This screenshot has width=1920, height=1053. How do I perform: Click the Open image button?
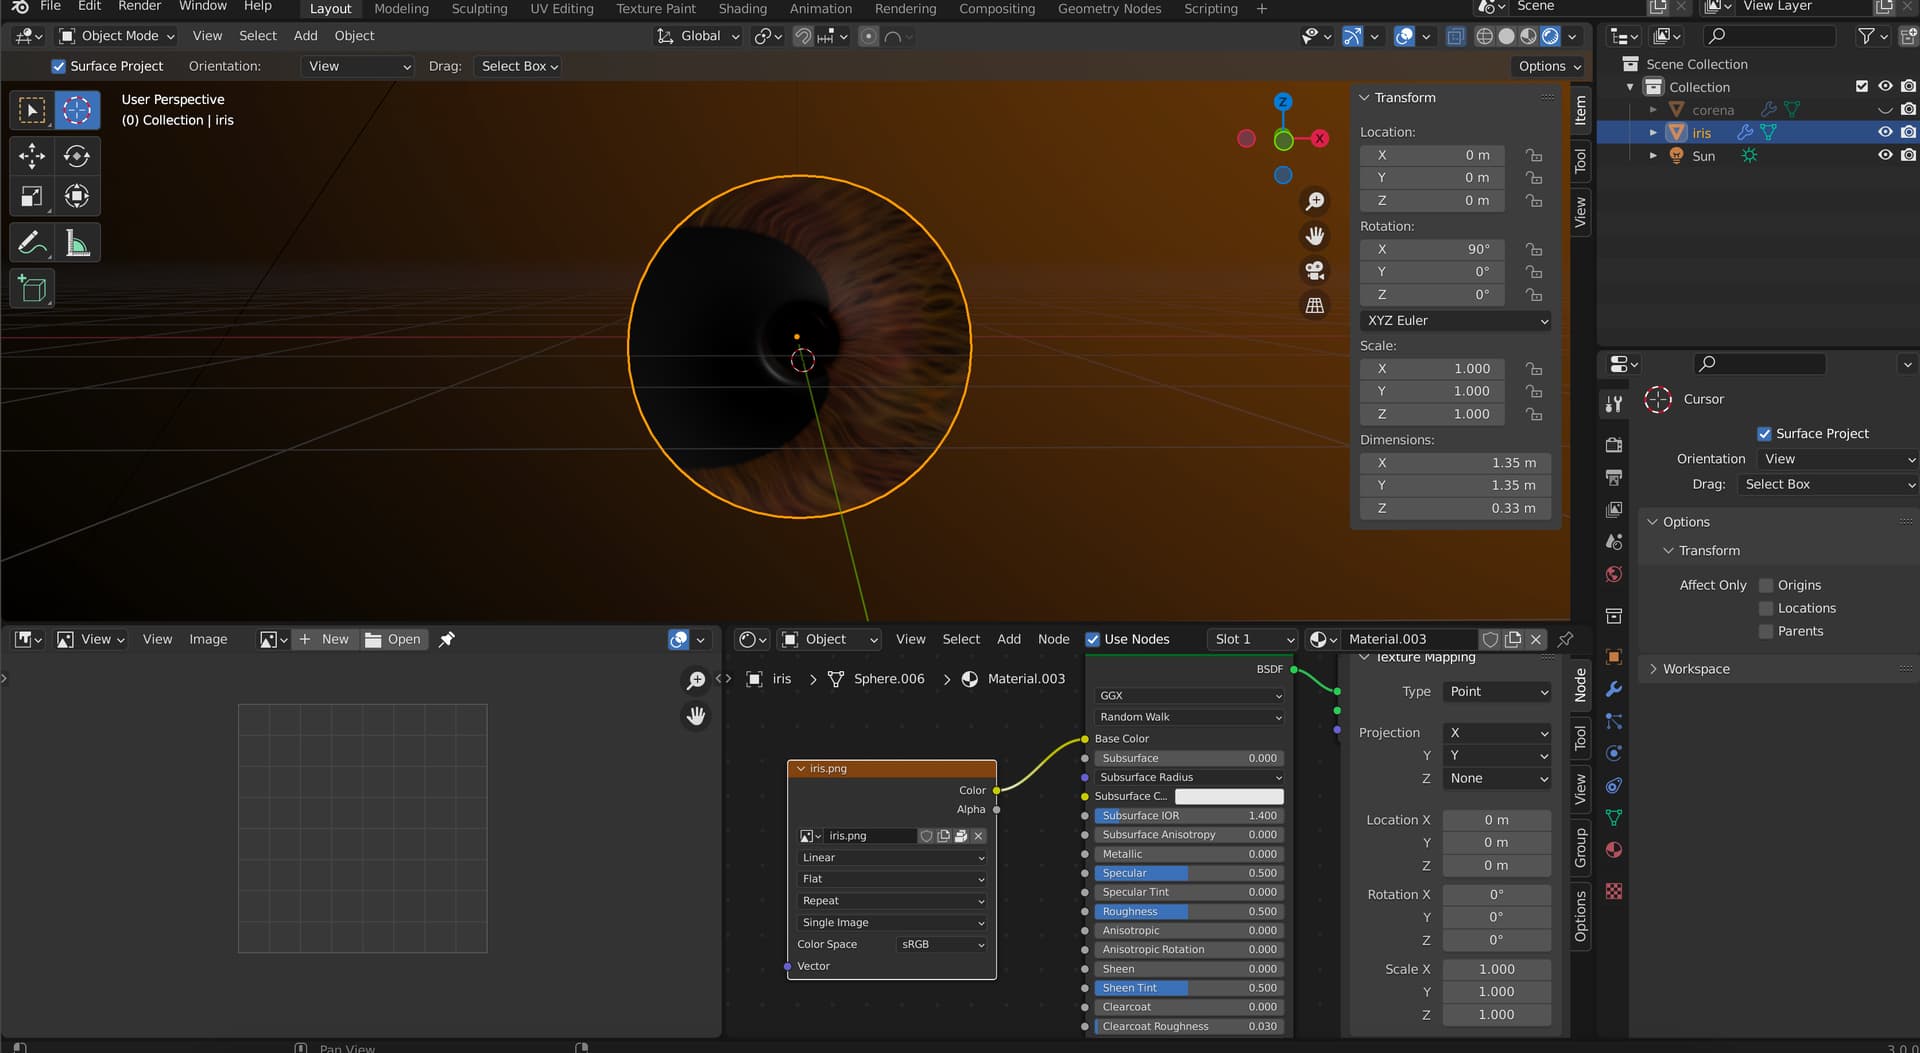click(x=394, y=639)
